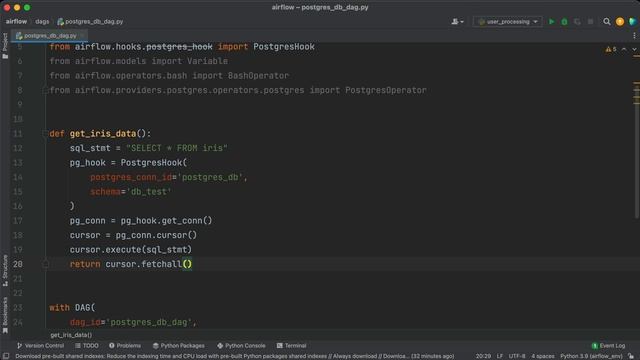Open Search Everywhere magnifier icon
The image size is (640, 360).
[x=607, y=22]
